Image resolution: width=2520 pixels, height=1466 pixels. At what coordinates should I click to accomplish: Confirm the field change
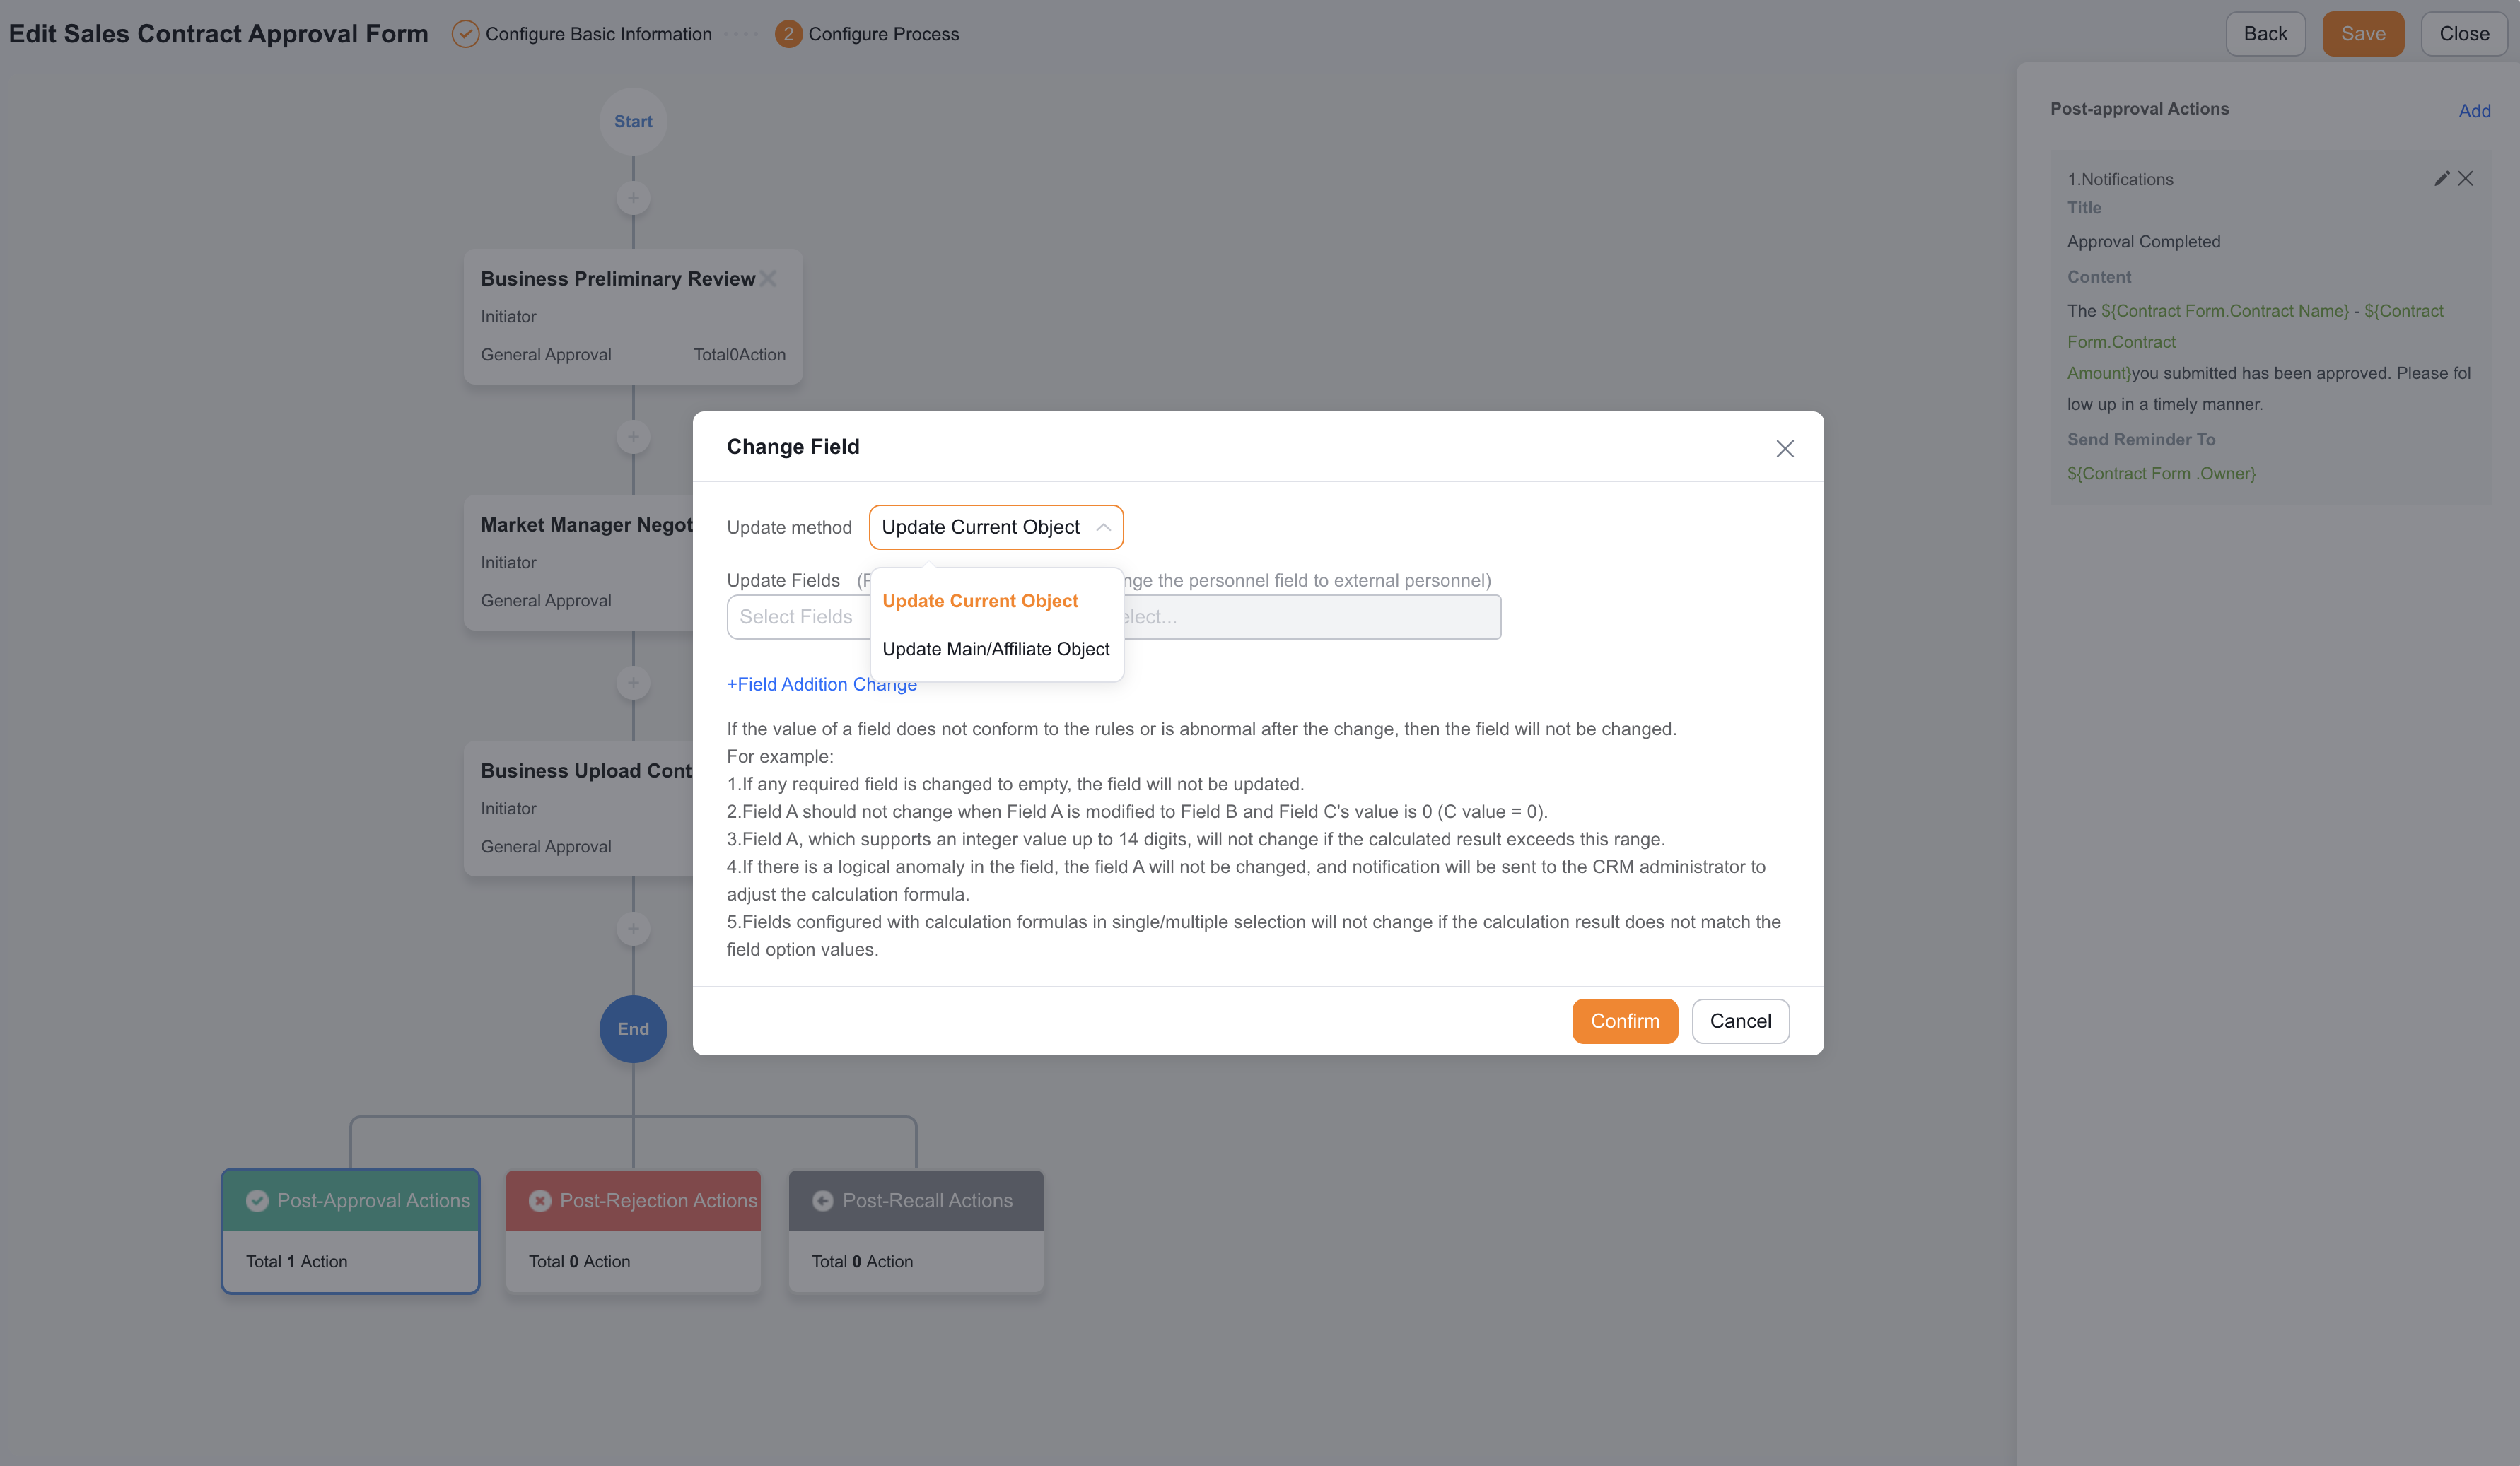[1625, 1021]
